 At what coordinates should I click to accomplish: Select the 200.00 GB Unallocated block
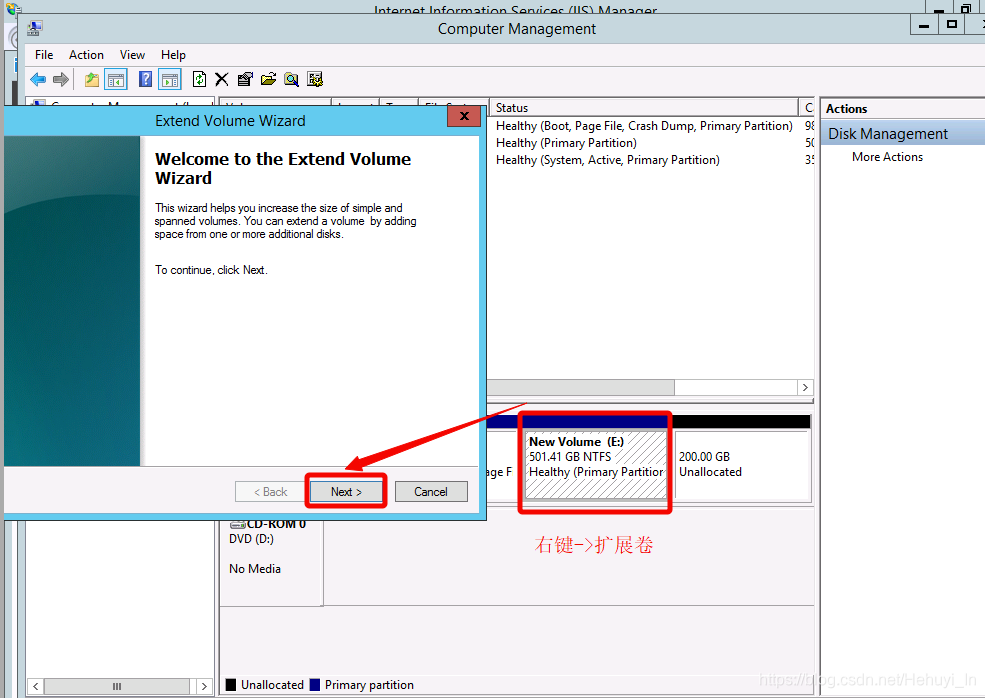[743, 464]
